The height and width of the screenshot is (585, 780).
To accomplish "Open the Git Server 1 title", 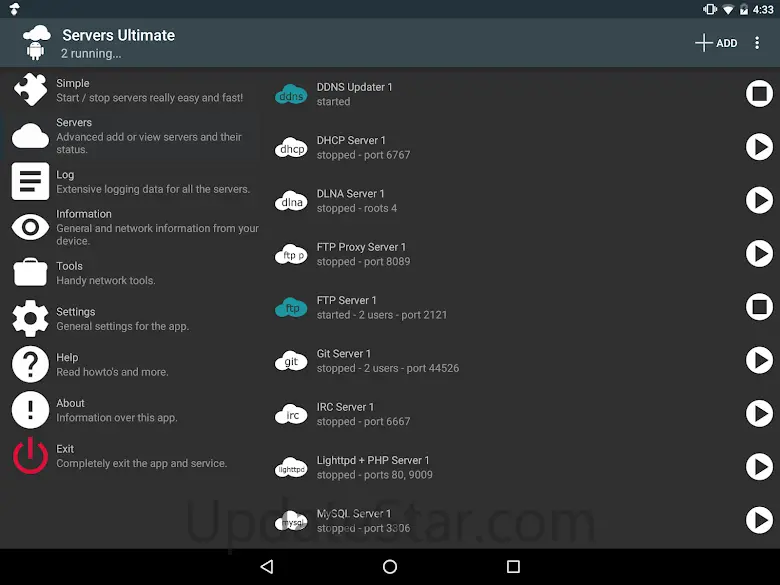I will pyautogui.click(x=343, y=354).
